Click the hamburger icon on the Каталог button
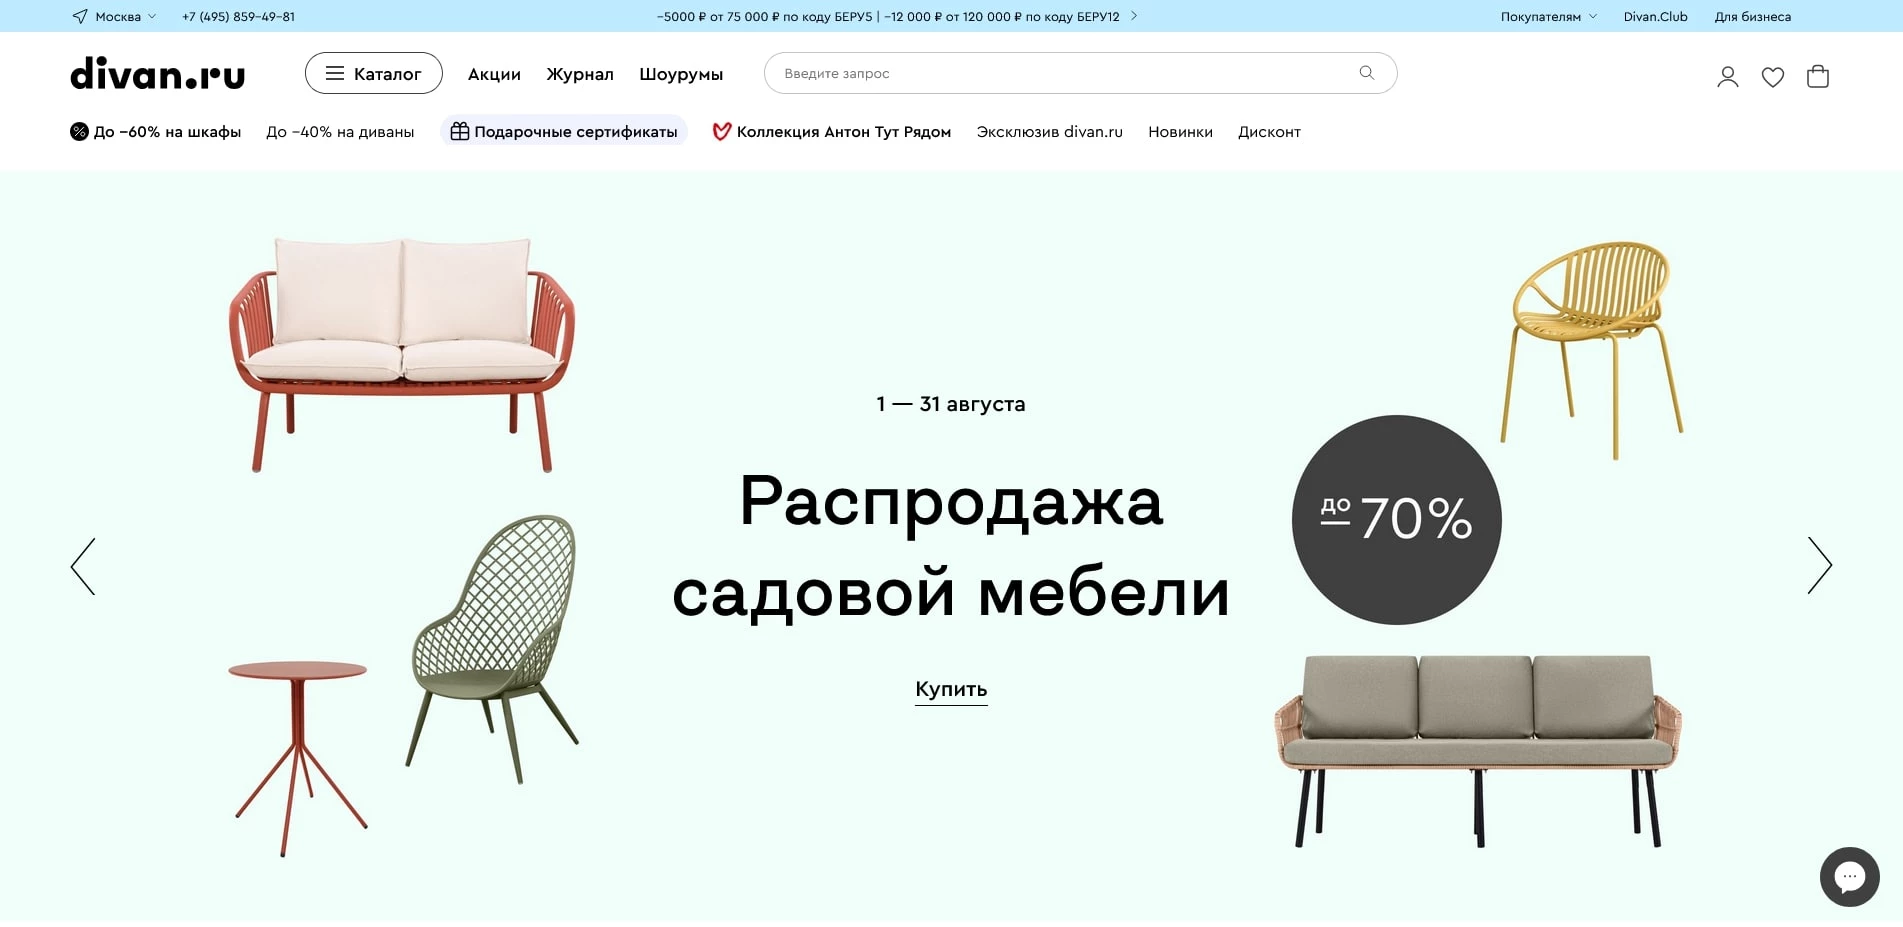This screenshot has width=1903, height=927. [334, 73]
